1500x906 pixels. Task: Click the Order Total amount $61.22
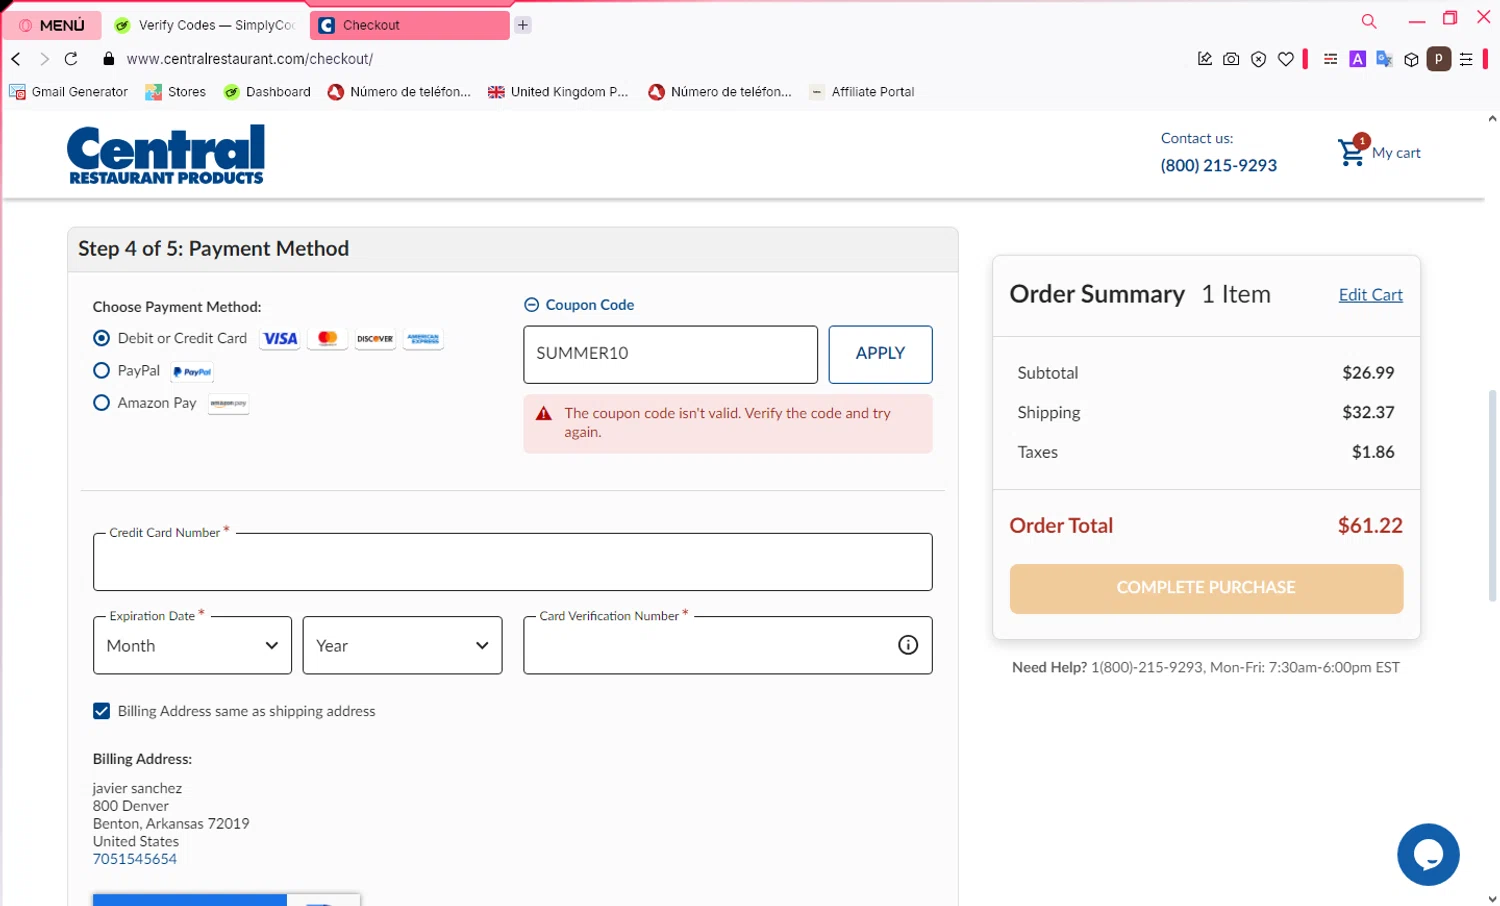pos(1370,525)
